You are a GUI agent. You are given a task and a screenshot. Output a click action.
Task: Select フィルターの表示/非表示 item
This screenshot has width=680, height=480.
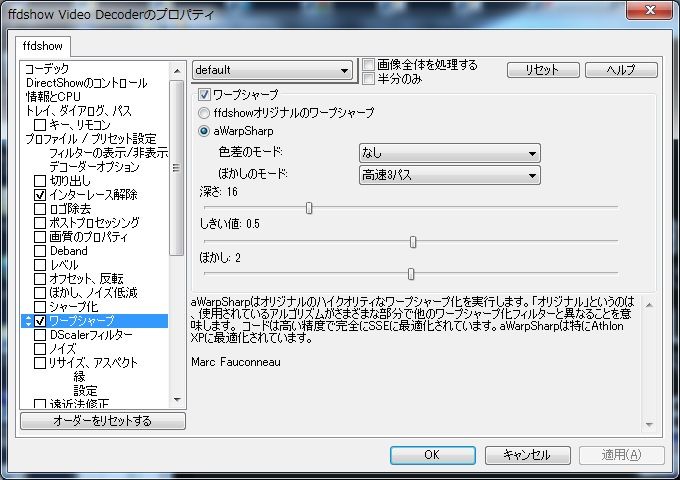point(108,153)
